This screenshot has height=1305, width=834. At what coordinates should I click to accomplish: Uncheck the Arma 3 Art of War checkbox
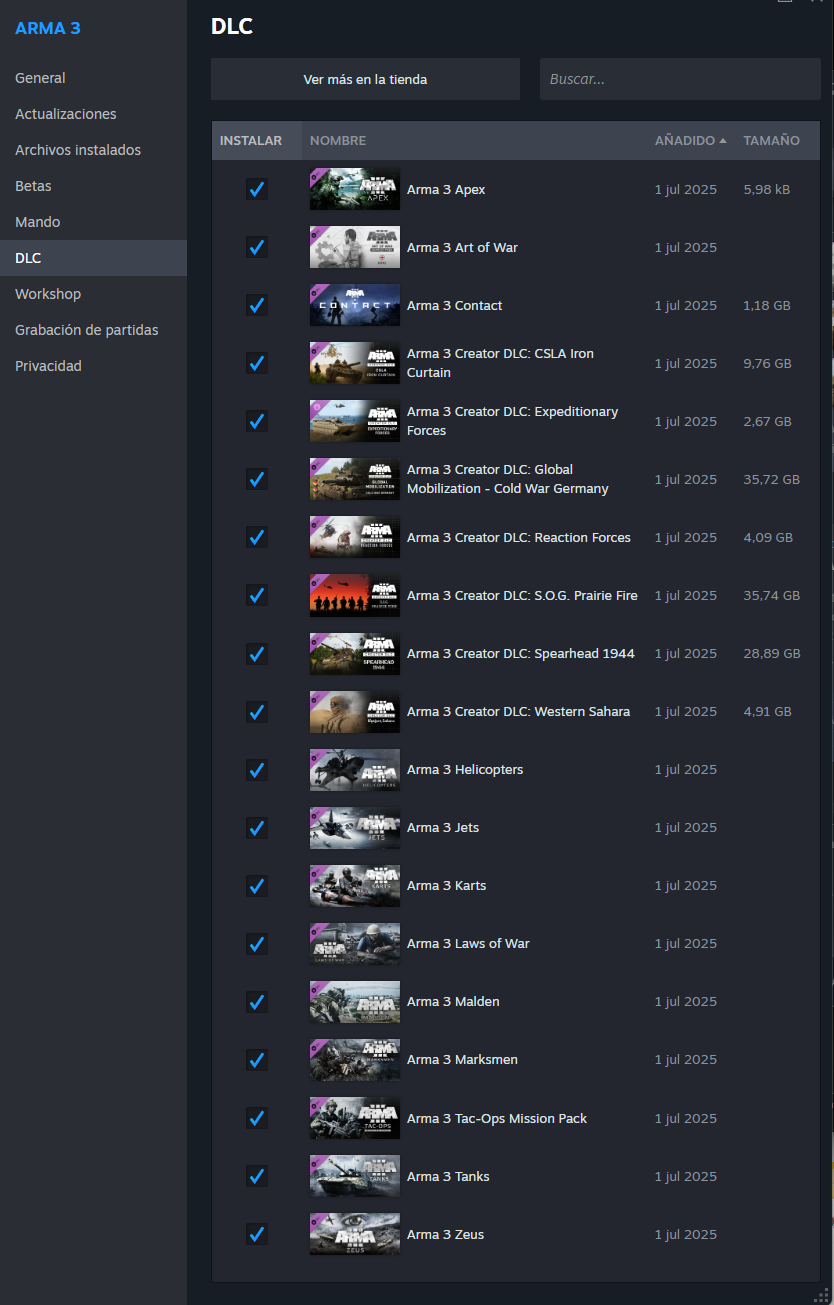(257, 247)
